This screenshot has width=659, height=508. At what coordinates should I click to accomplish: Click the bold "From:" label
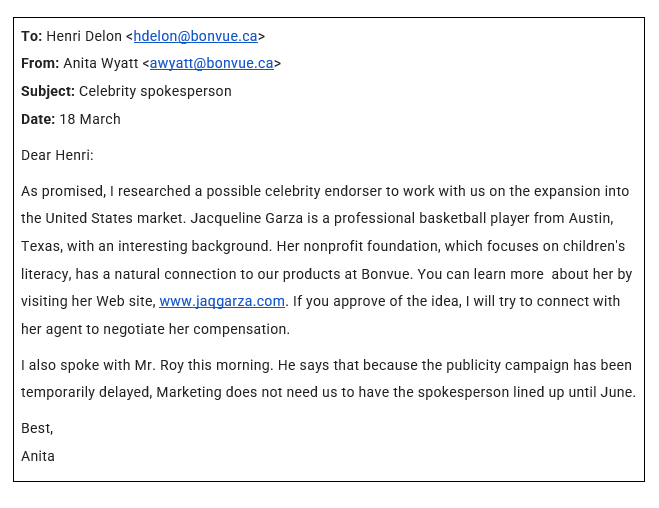point(40,63)
